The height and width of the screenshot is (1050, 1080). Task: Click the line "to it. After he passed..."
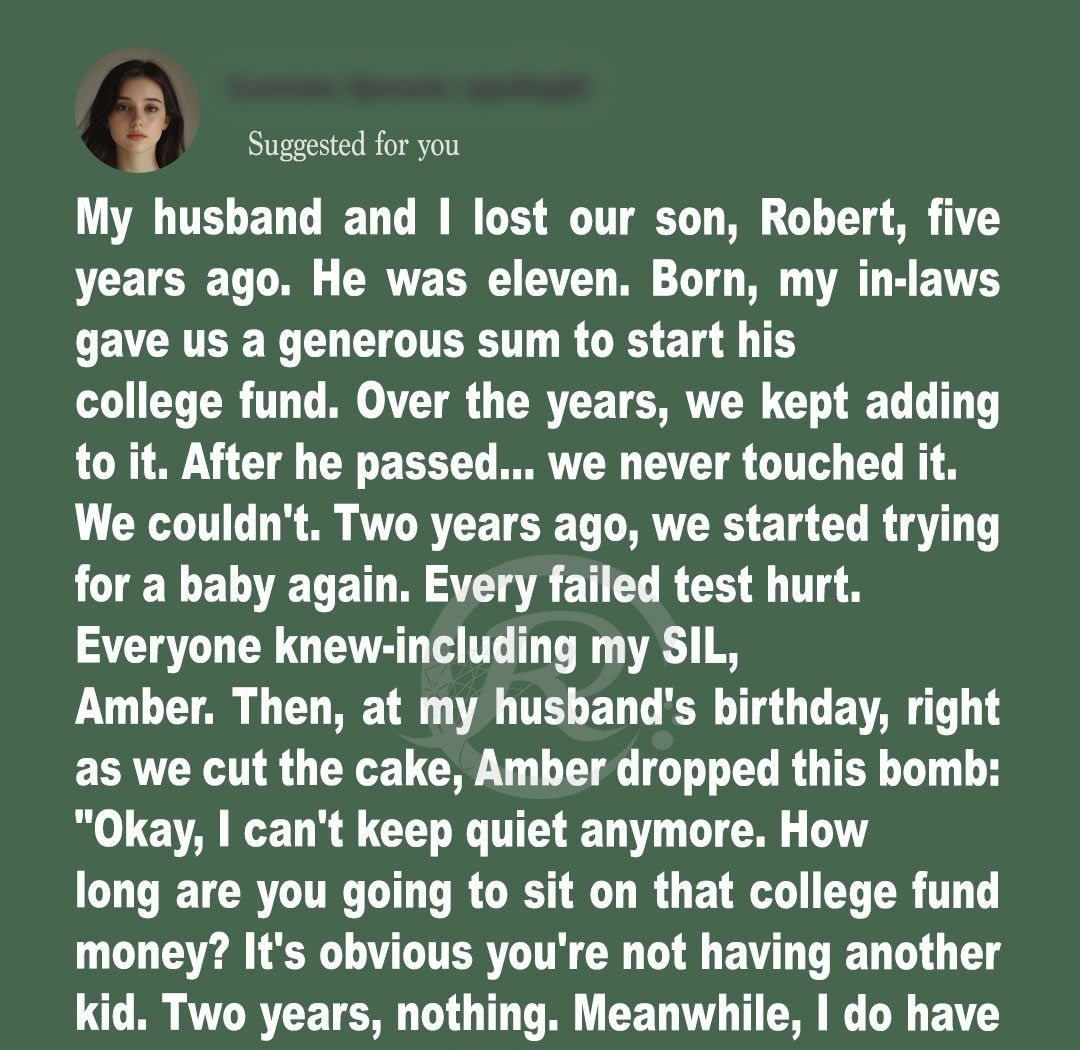[x=517, y=464]
